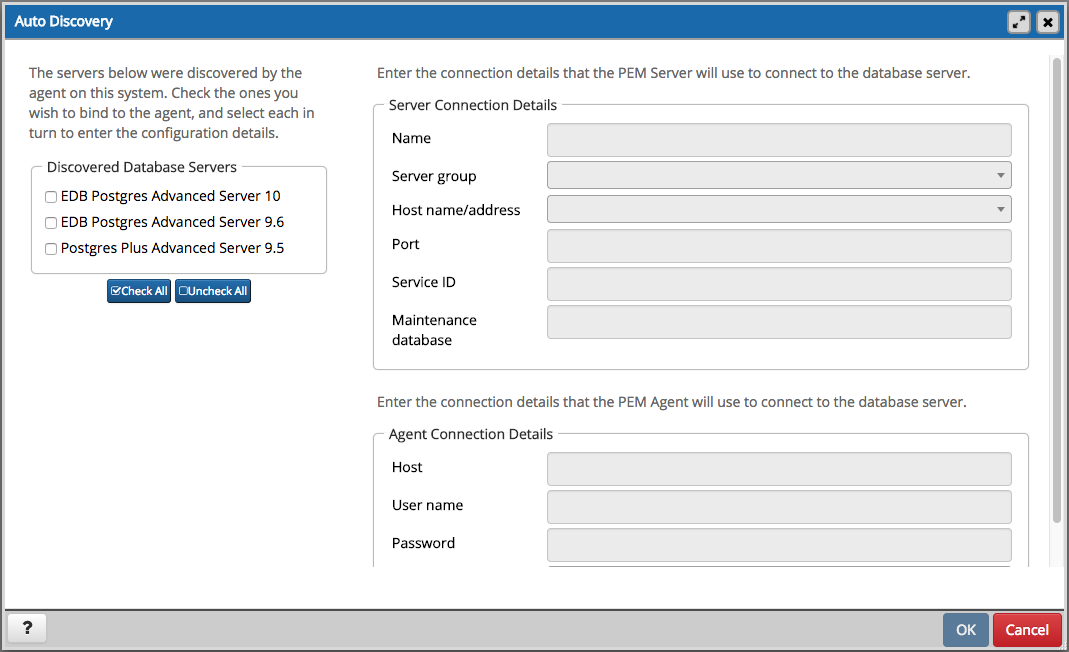1069x652 pixels.
Task: Click the Service ID field
Action: (779, 284)
